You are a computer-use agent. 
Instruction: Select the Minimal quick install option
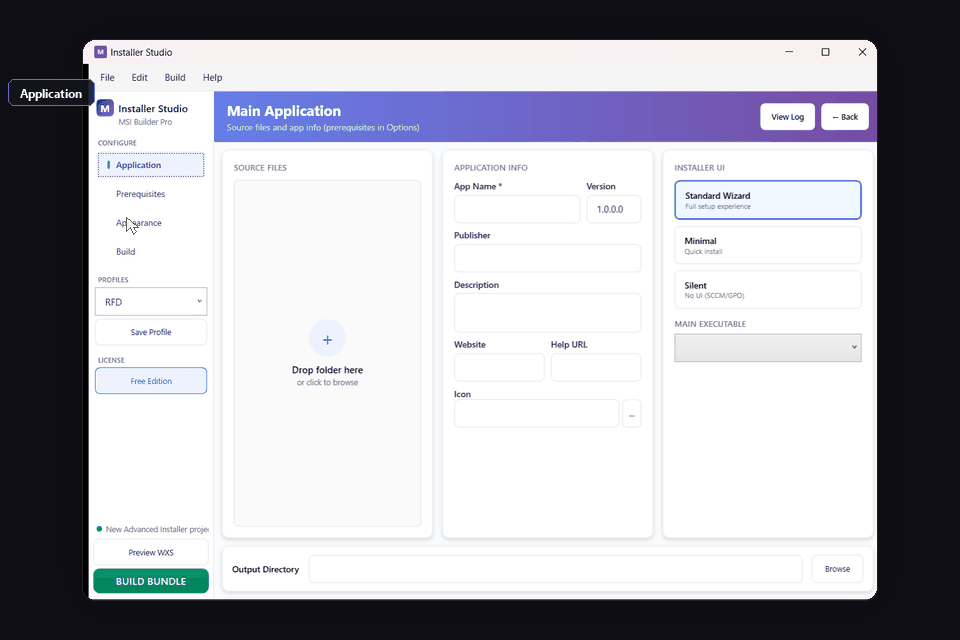tap(767, 245)
